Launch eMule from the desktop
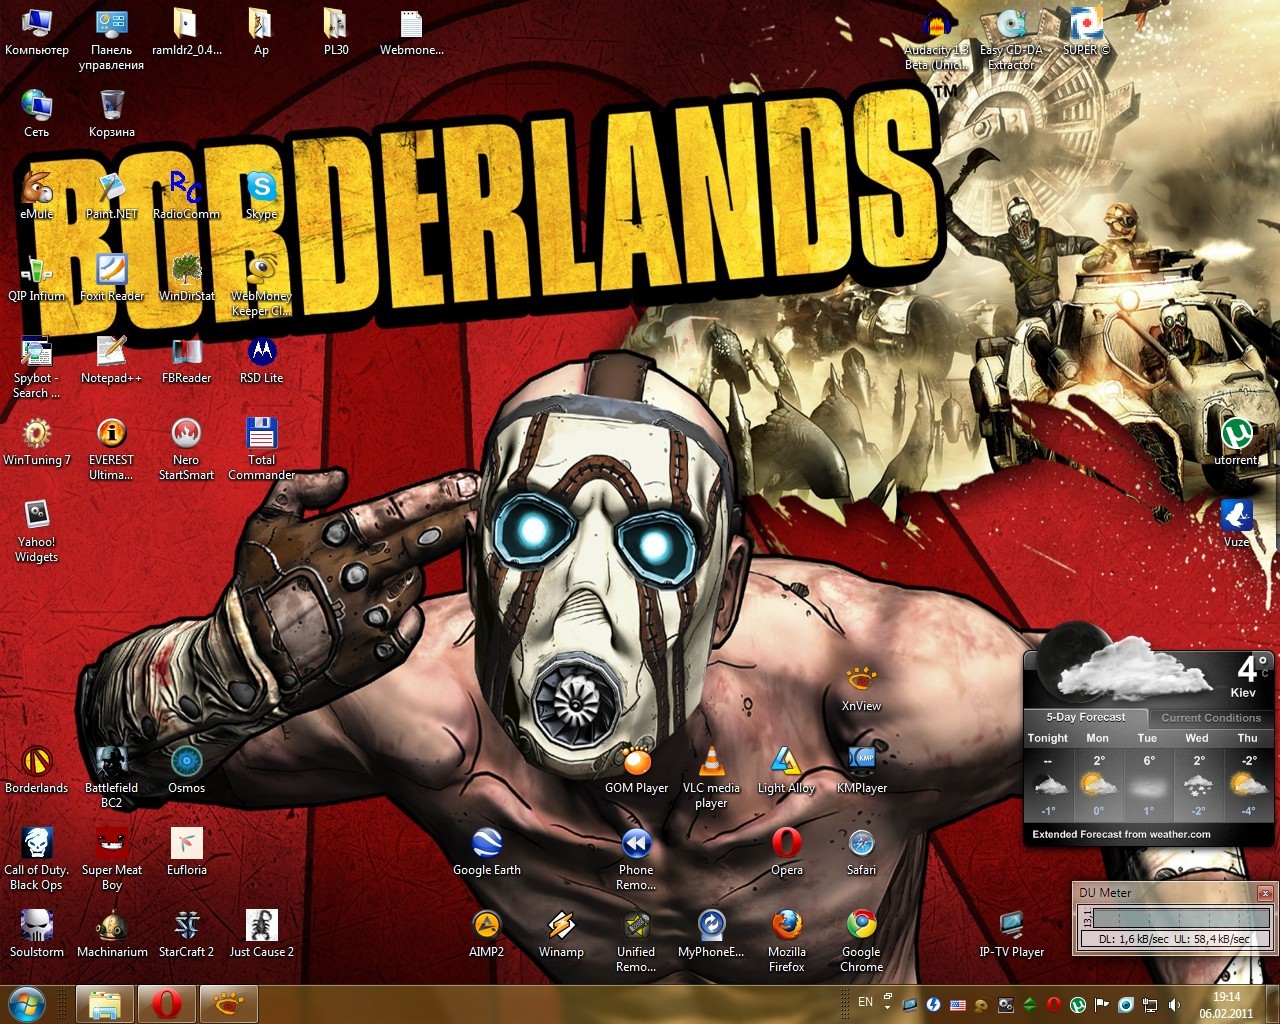The width and height of the screenshot is (1280, 1024). [37, 195]
